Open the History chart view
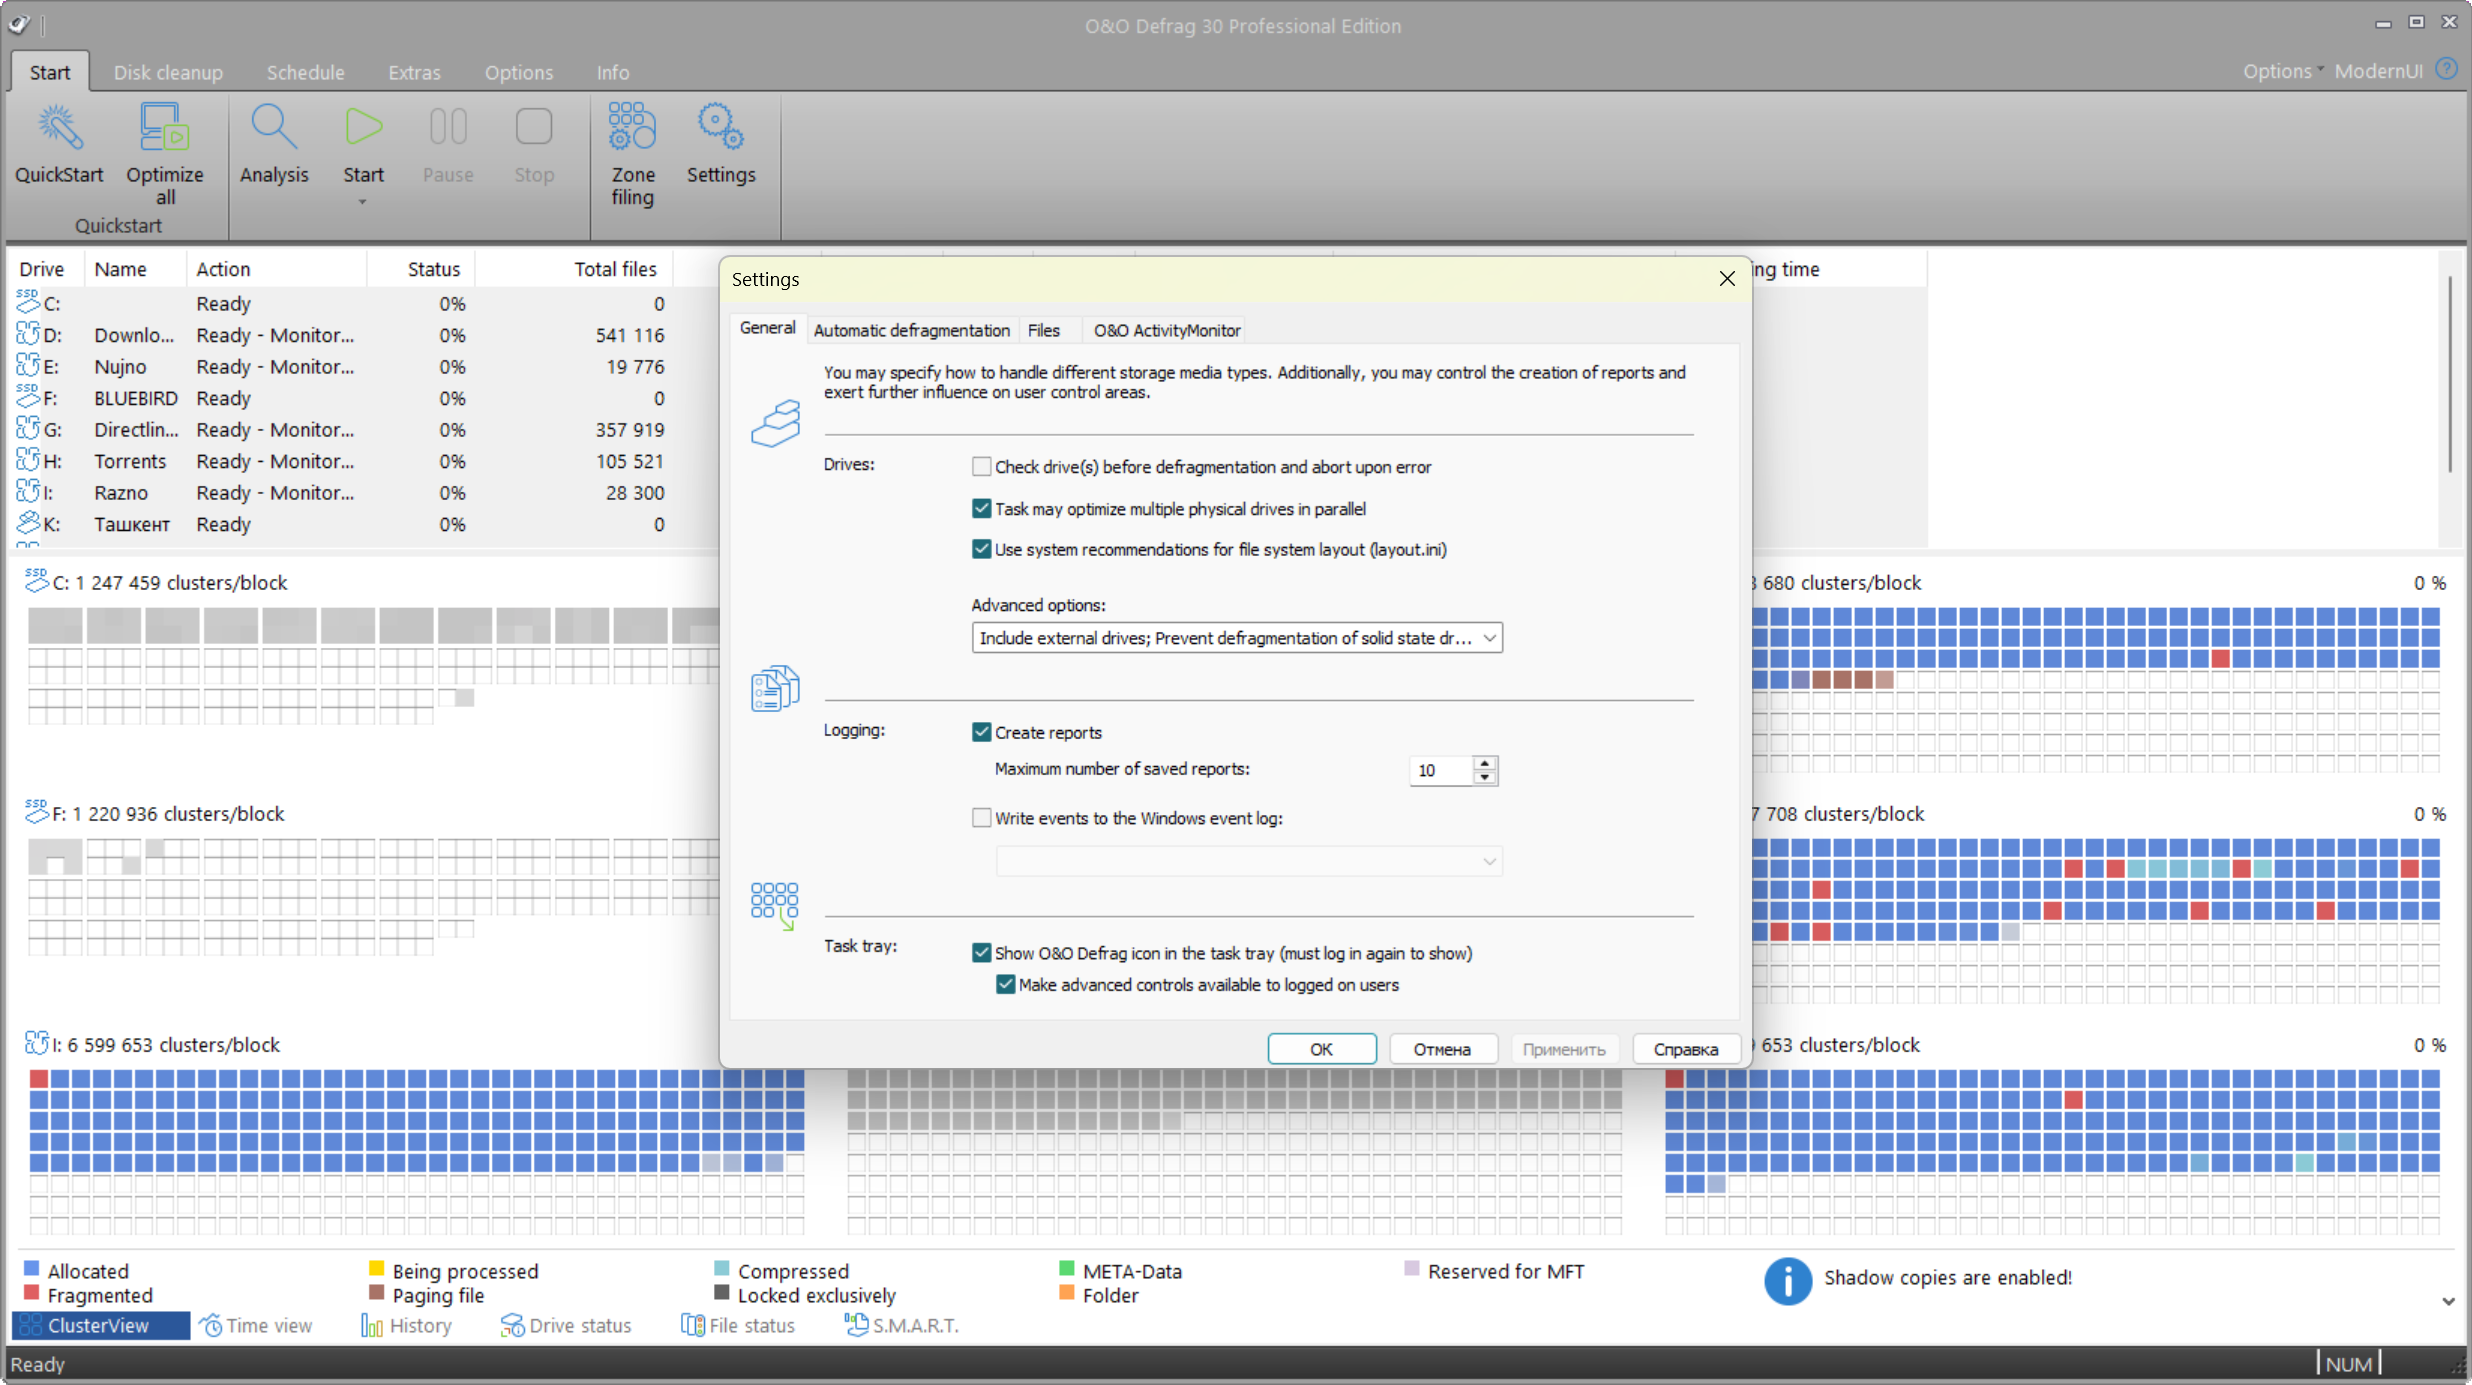The height and width of the screenshot is (1385, 2472). click(407, 1325)
